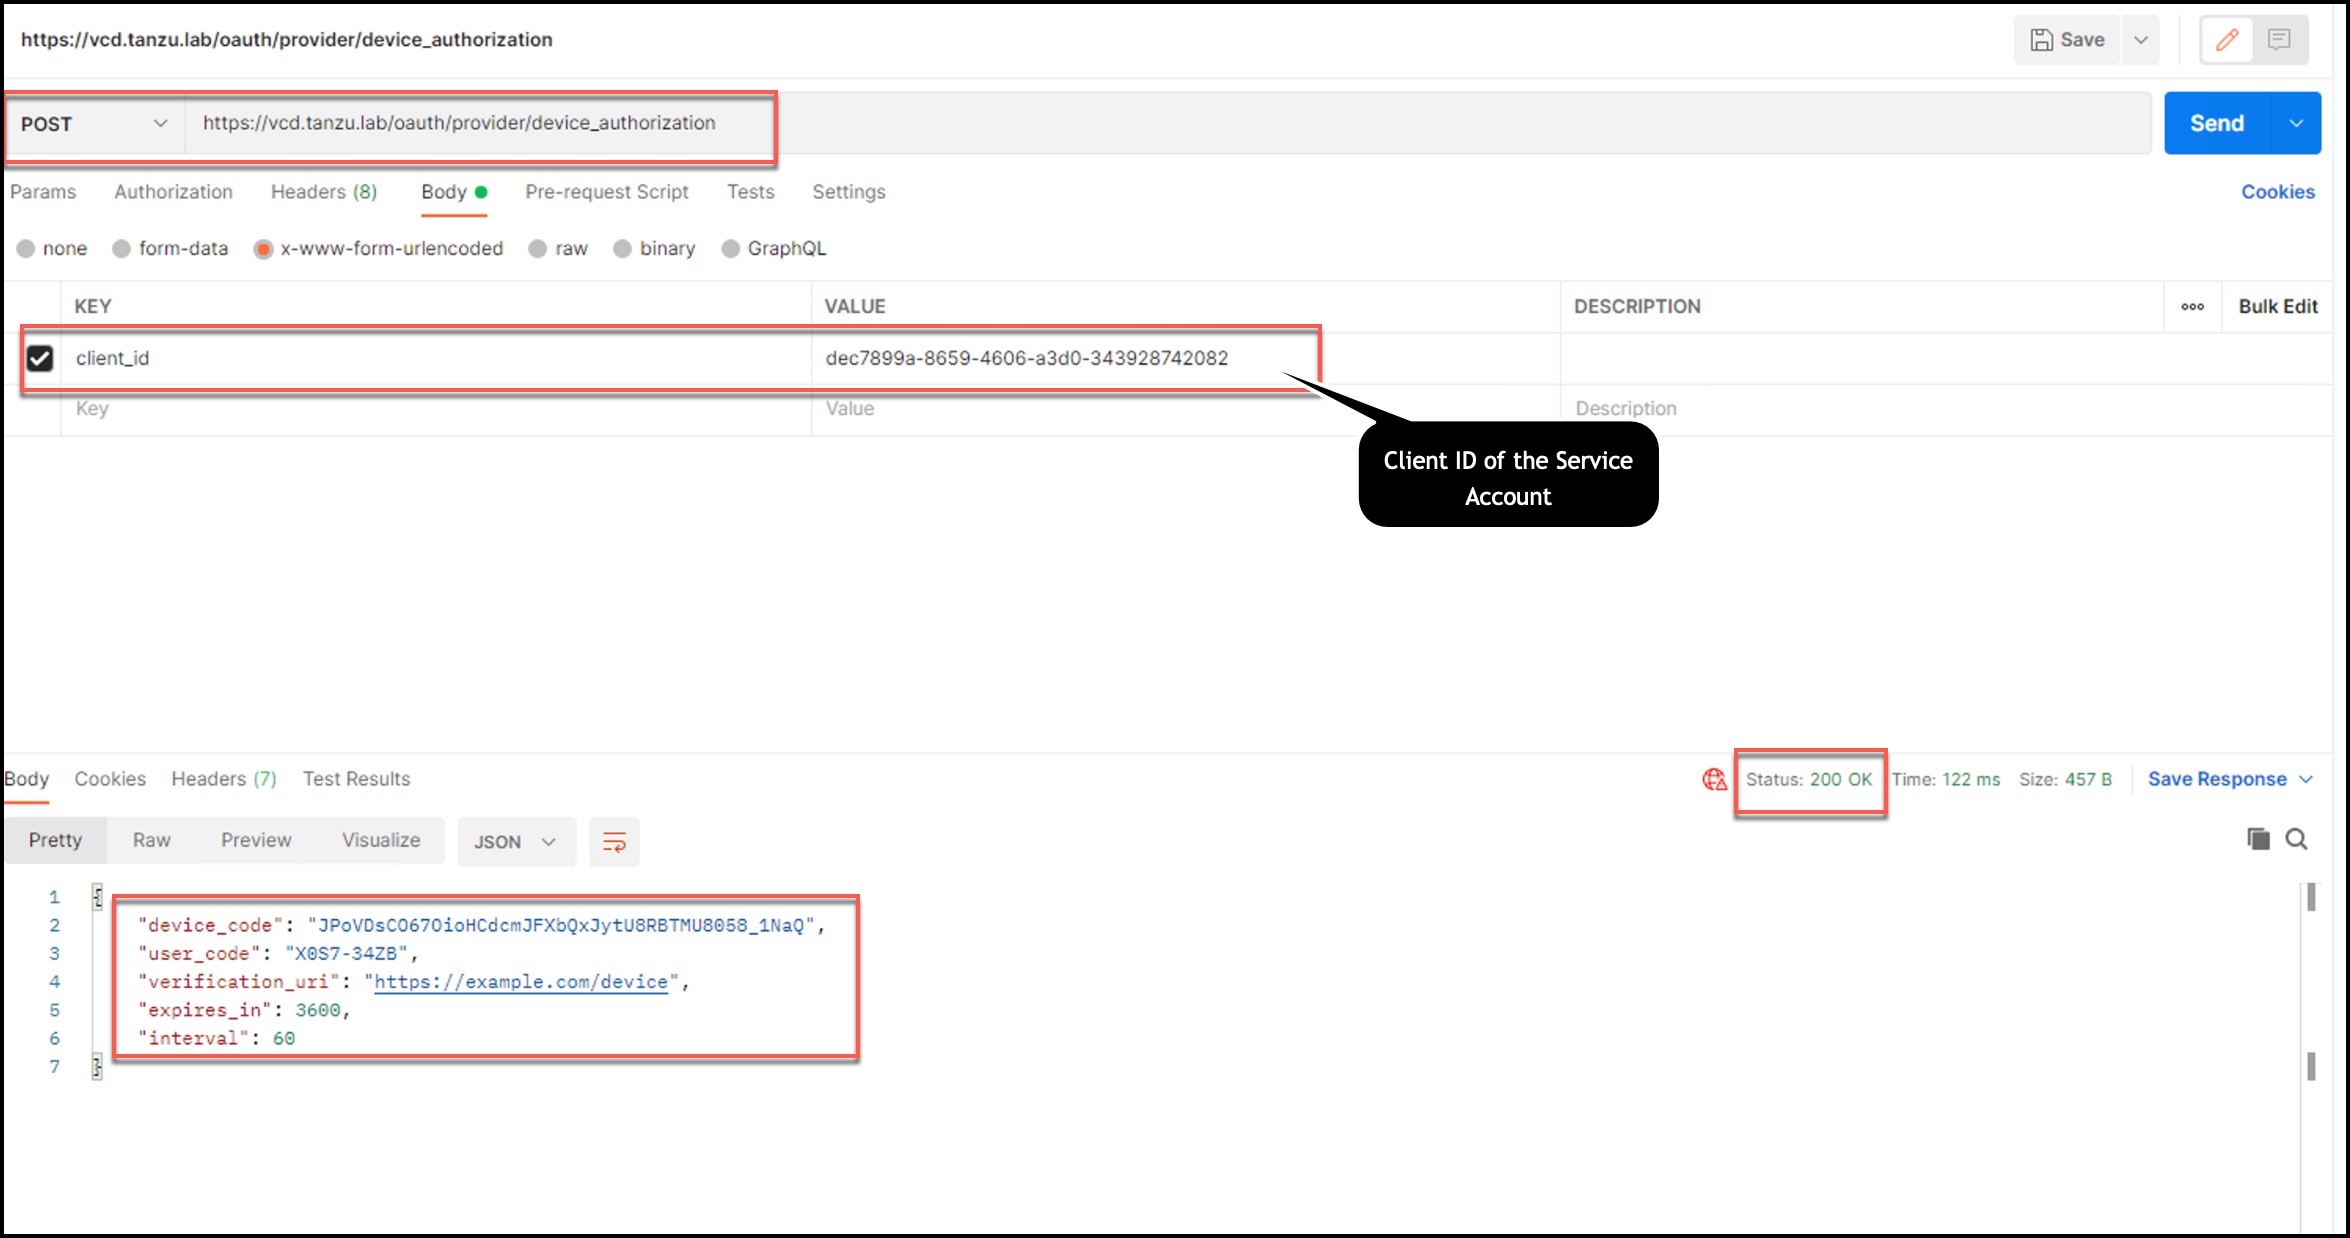Expand the JSON format dropdown
This screenshot has width=2350, height=1238.
tap(515, 842)
